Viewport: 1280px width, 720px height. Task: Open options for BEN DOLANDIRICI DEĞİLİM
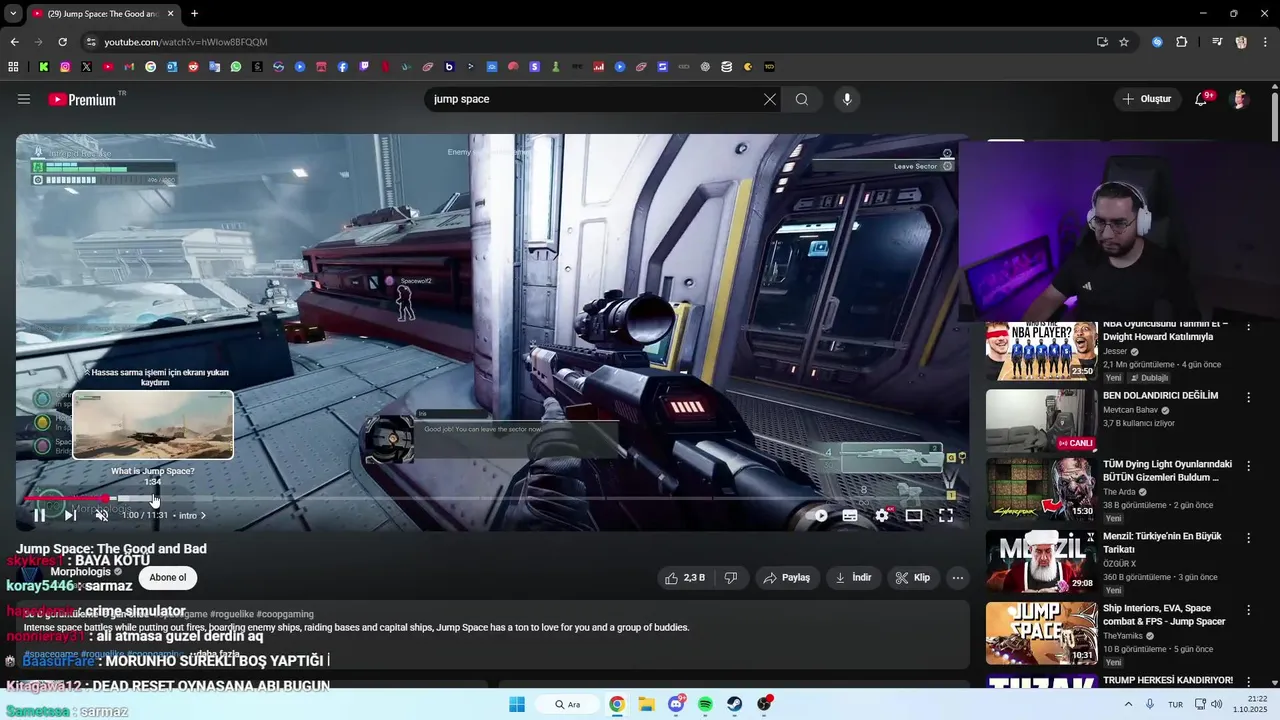point(1248,397)
